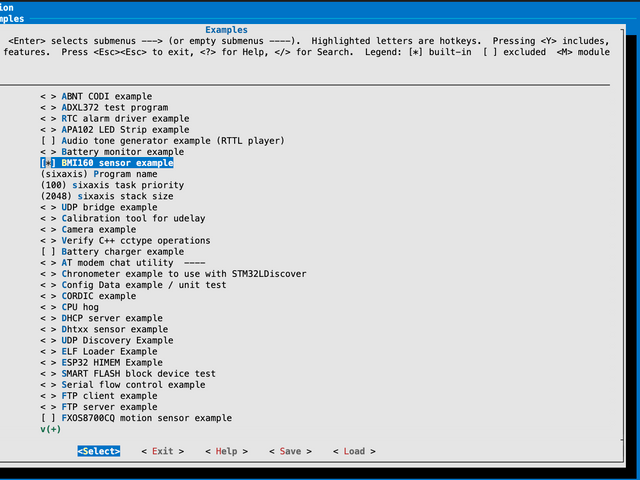This screenshot has width=640, height=480.
Task: Select UDP Discovery Example
Action: pos(107,340)
